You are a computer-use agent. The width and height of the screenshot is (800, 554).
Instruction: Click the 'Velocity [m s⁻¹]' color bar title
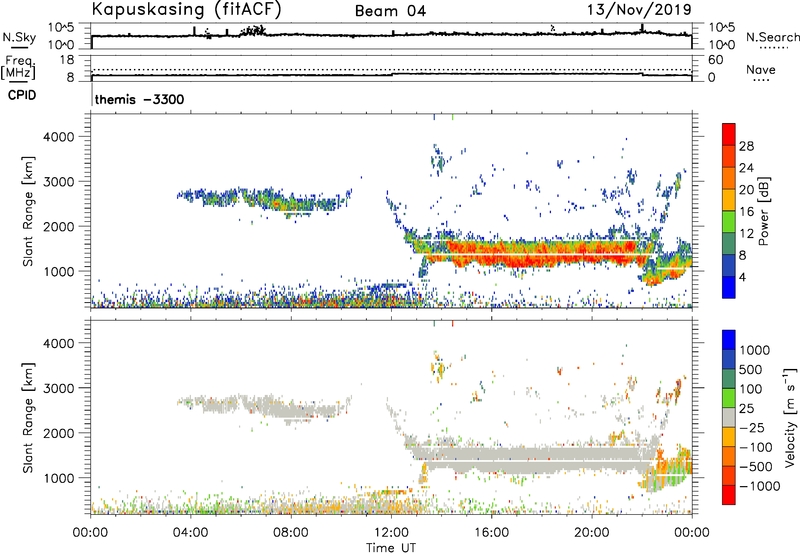point(790,417)
